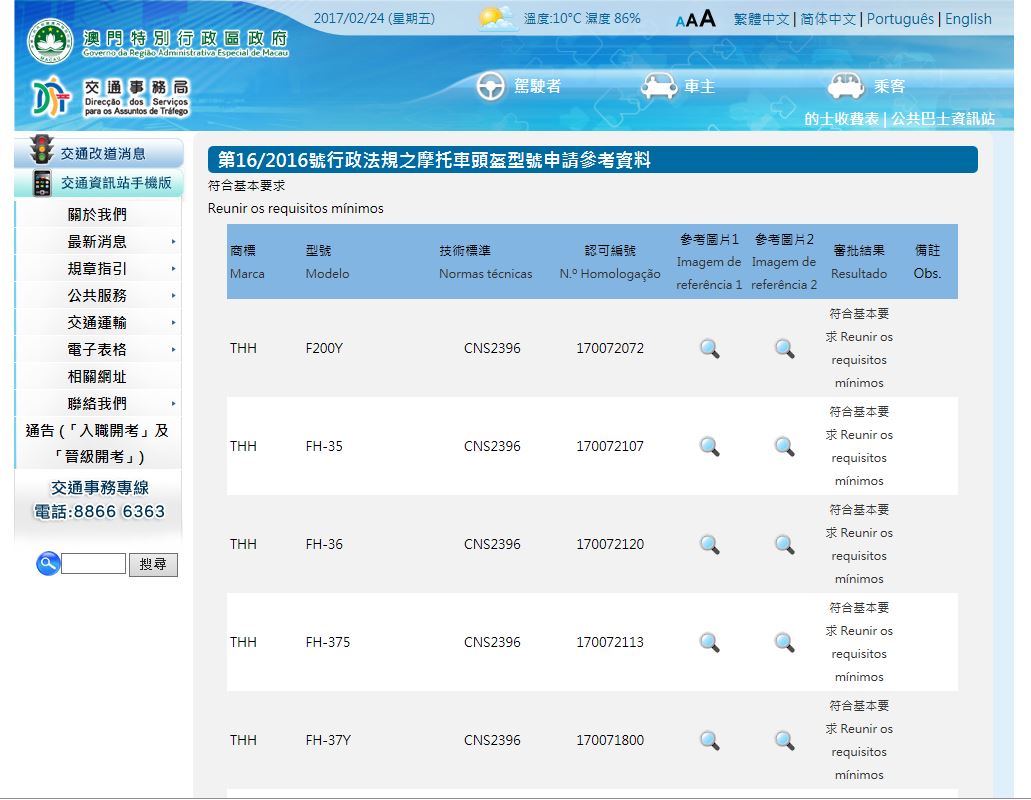
Task: Switch language to English
Action: 968,19
